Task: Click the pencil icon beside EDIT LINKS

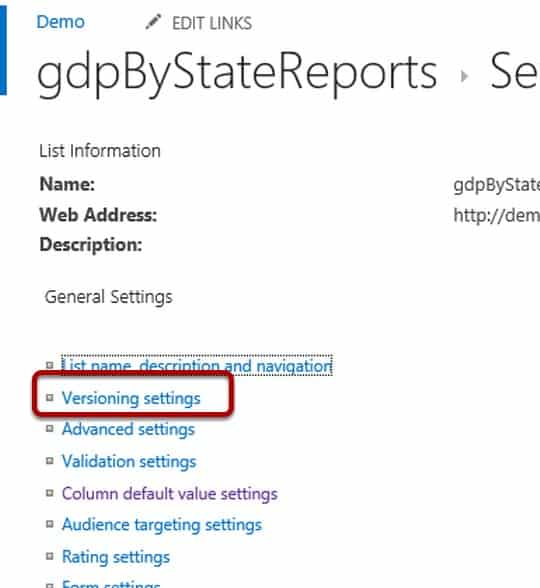Action: 153,22
